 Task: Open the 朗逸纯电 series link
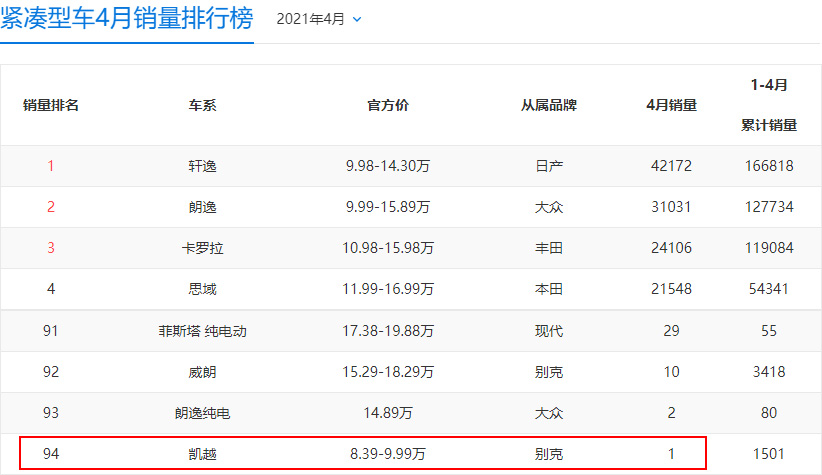point(202,413)
